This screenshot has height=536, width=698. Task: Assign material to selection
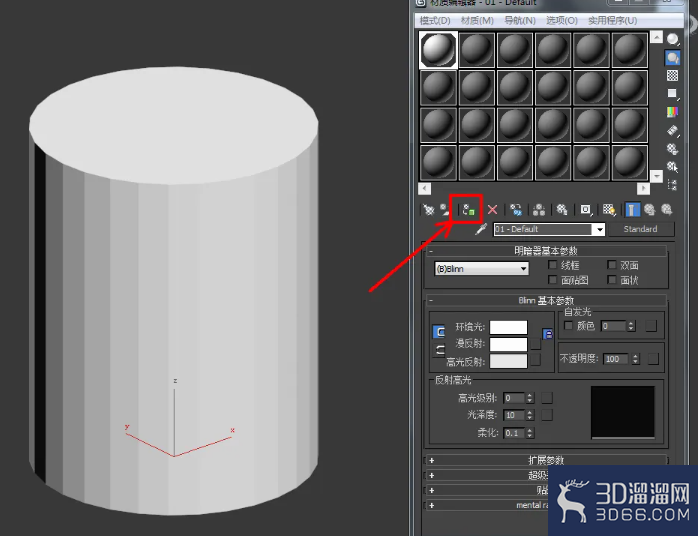(468, 210)
